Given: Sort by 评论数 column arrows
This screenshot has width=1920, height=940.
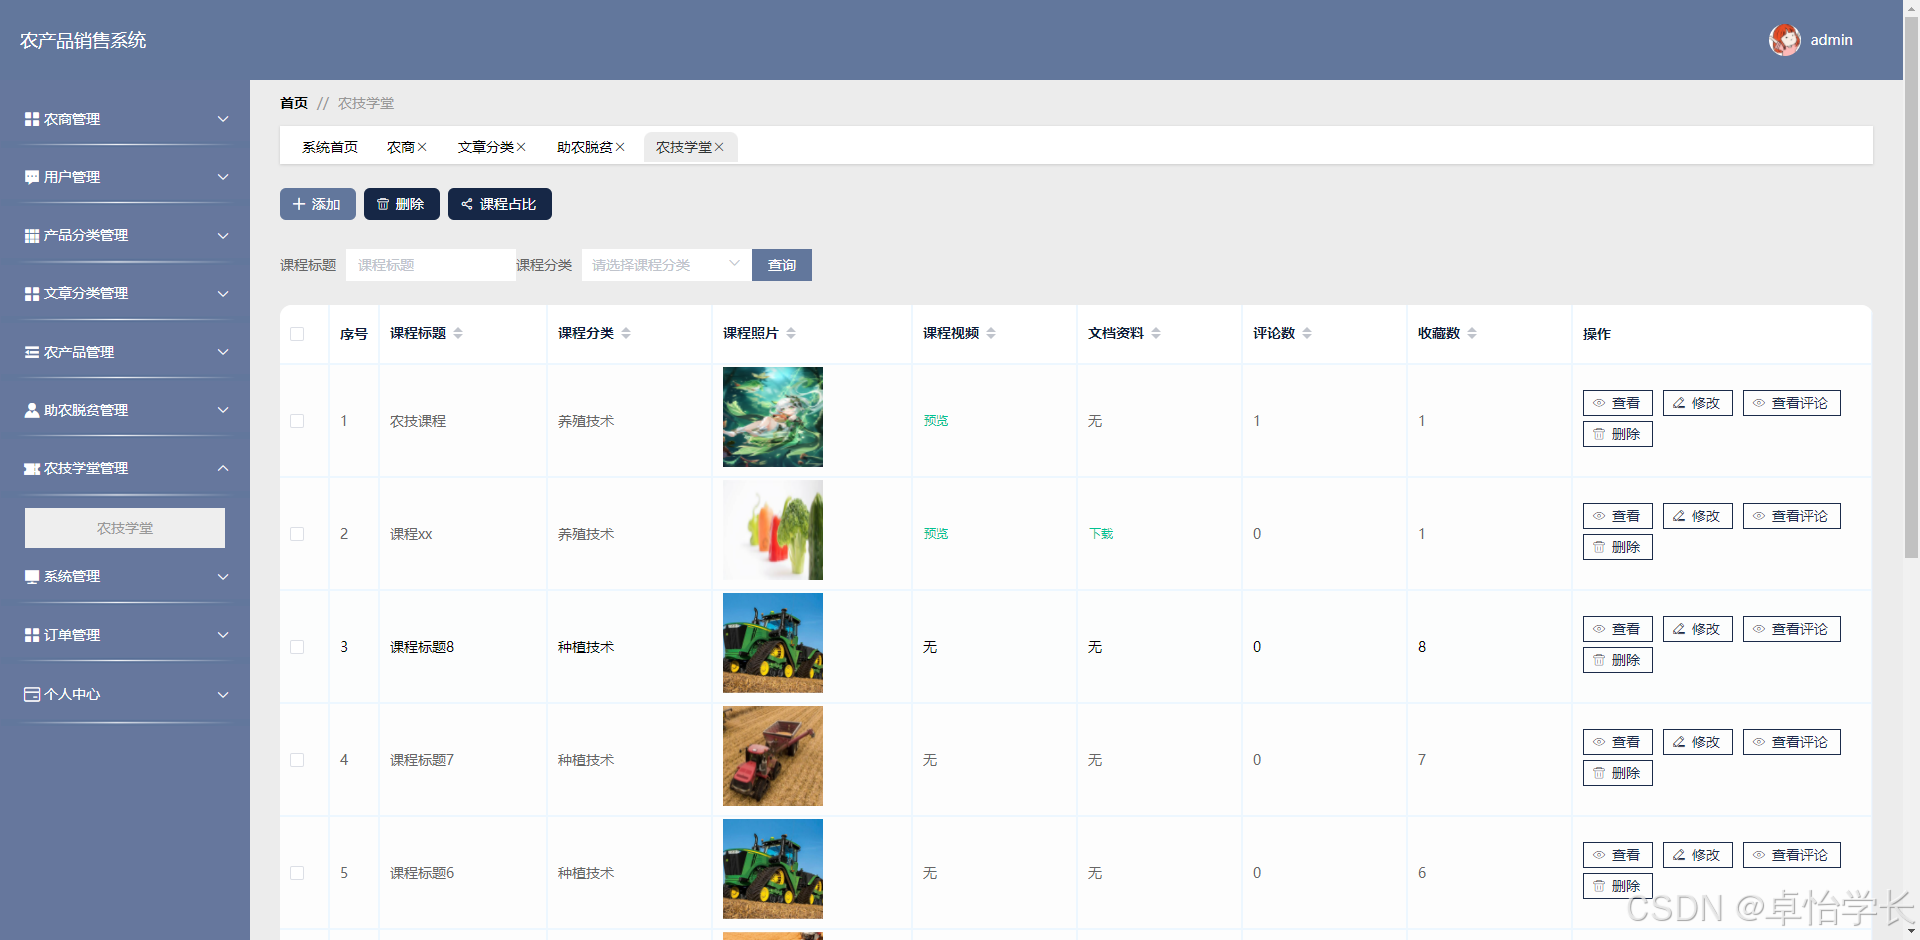Looking at the screenshot, I should [x=1307, y=333].
